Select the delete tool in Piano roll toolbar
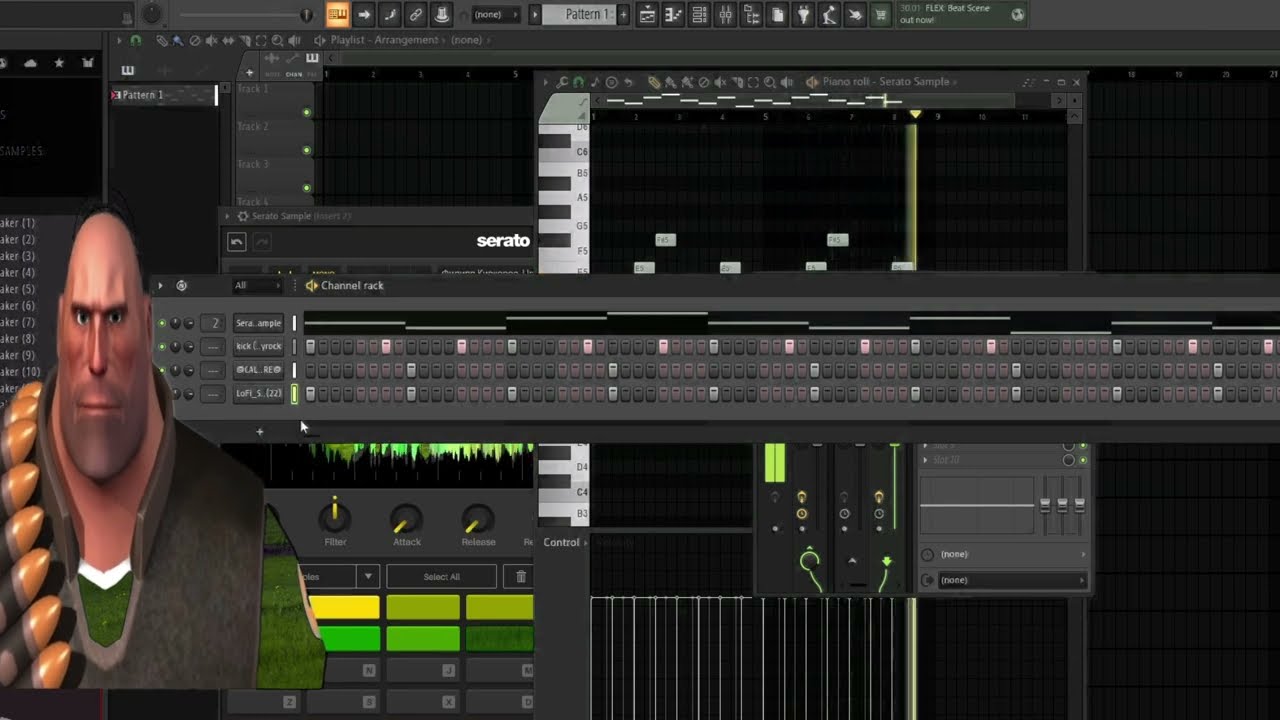The image size is (1280, 720). (x=703, y=82)
